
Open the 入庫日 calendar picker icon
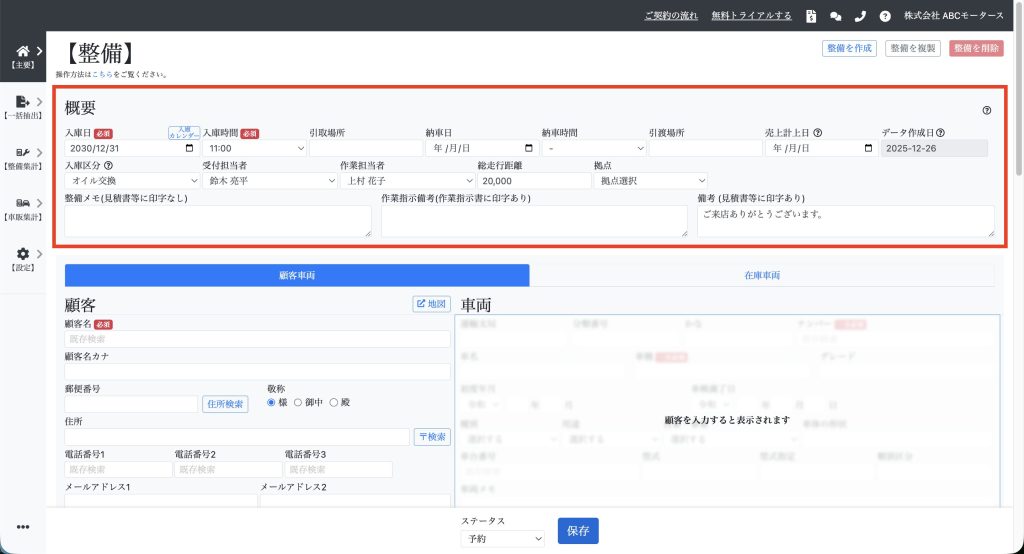(189, 148)
